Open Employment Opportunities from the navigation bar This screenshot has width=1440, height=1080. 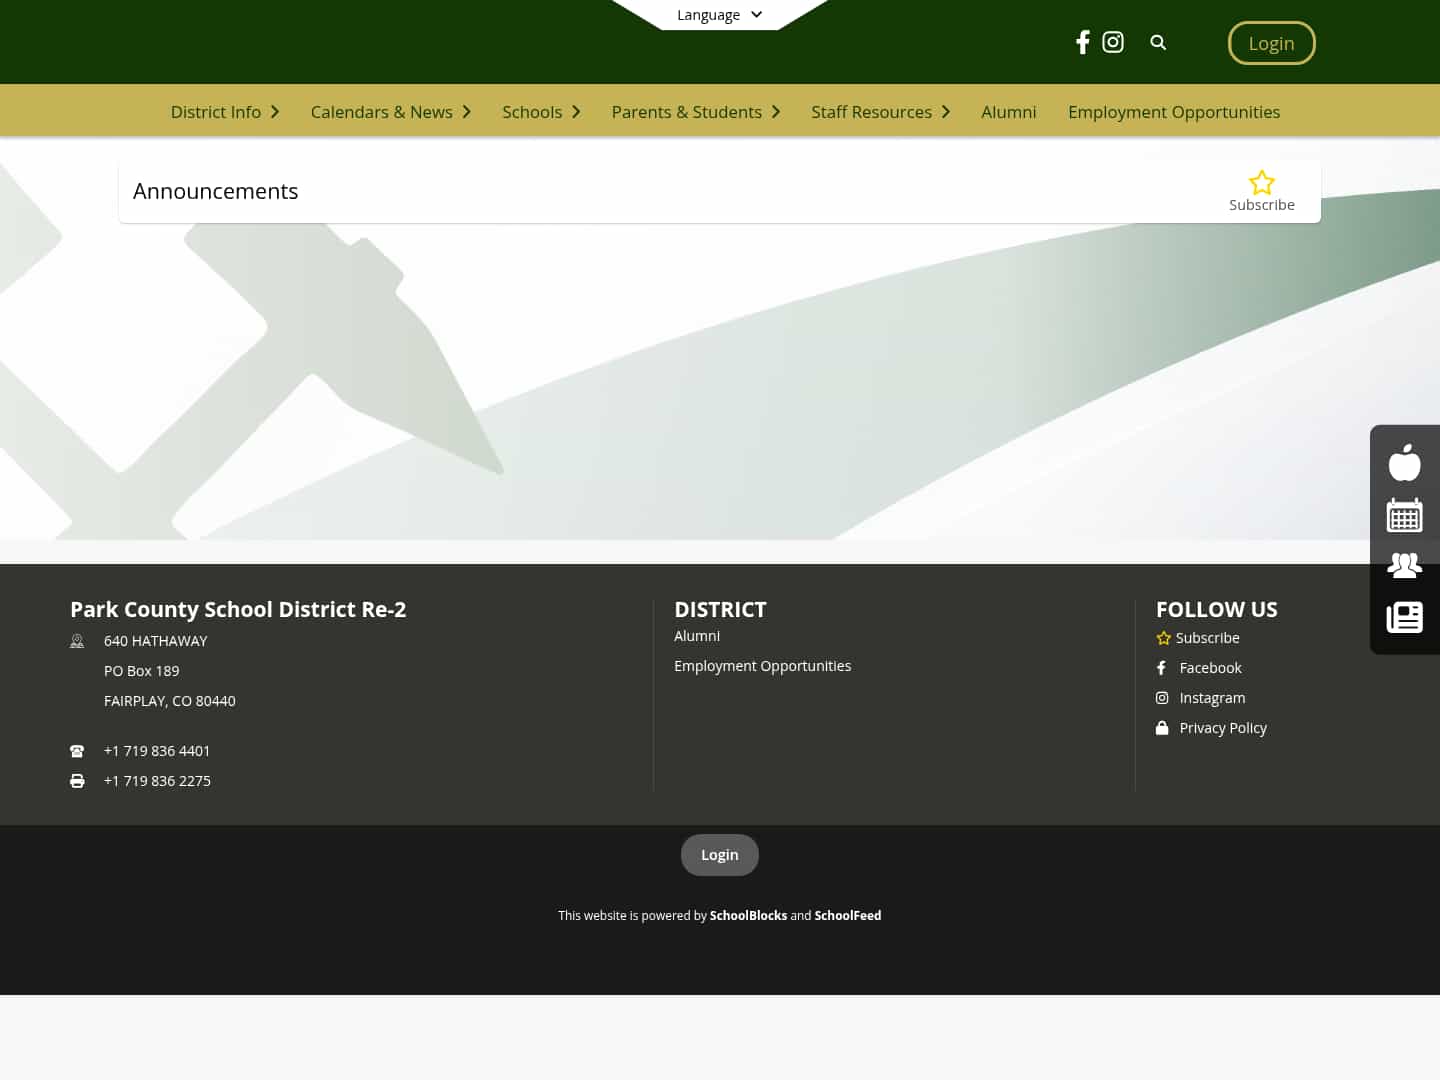coord(1174,112)
